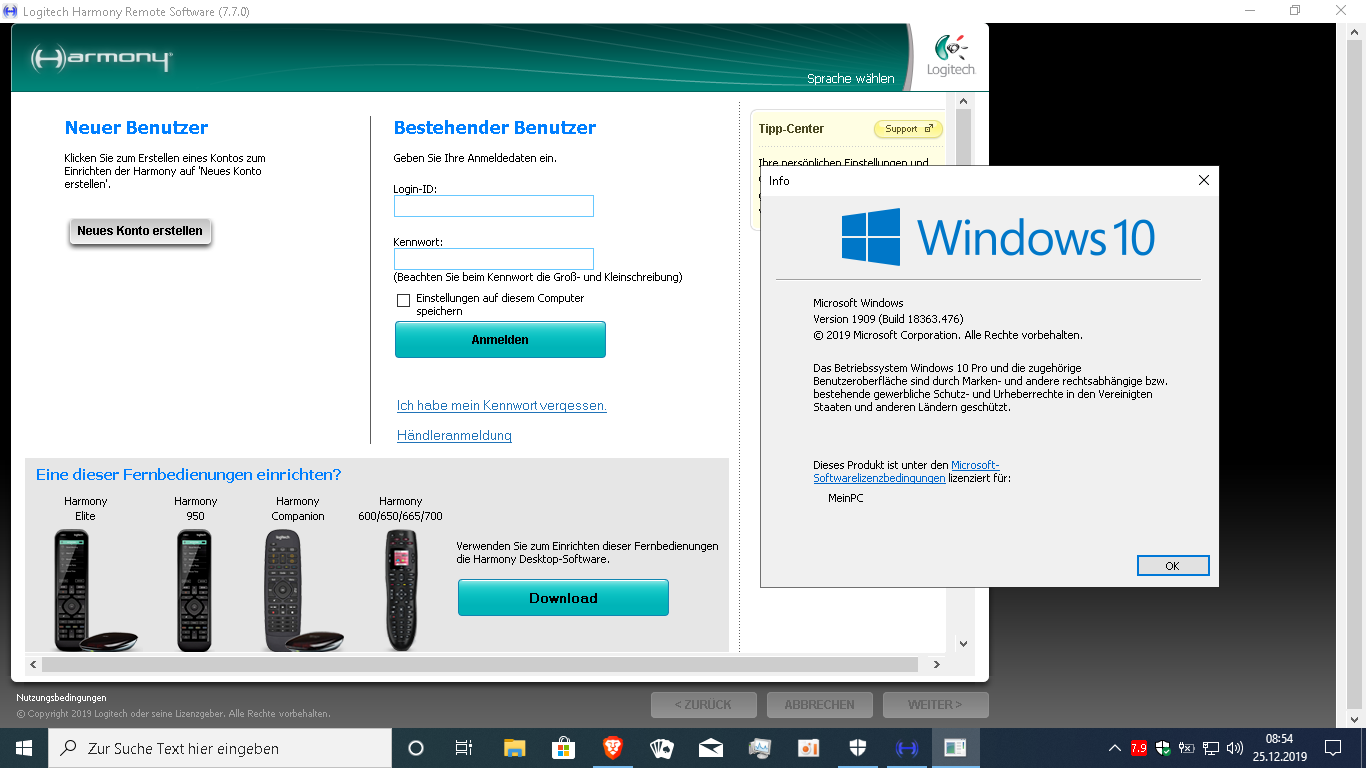Image resolution: width=1366 pixels, height=768 pixels.
Task: Click the 'Bestehender Benutzer' heading
Action: tap(495, 128)
